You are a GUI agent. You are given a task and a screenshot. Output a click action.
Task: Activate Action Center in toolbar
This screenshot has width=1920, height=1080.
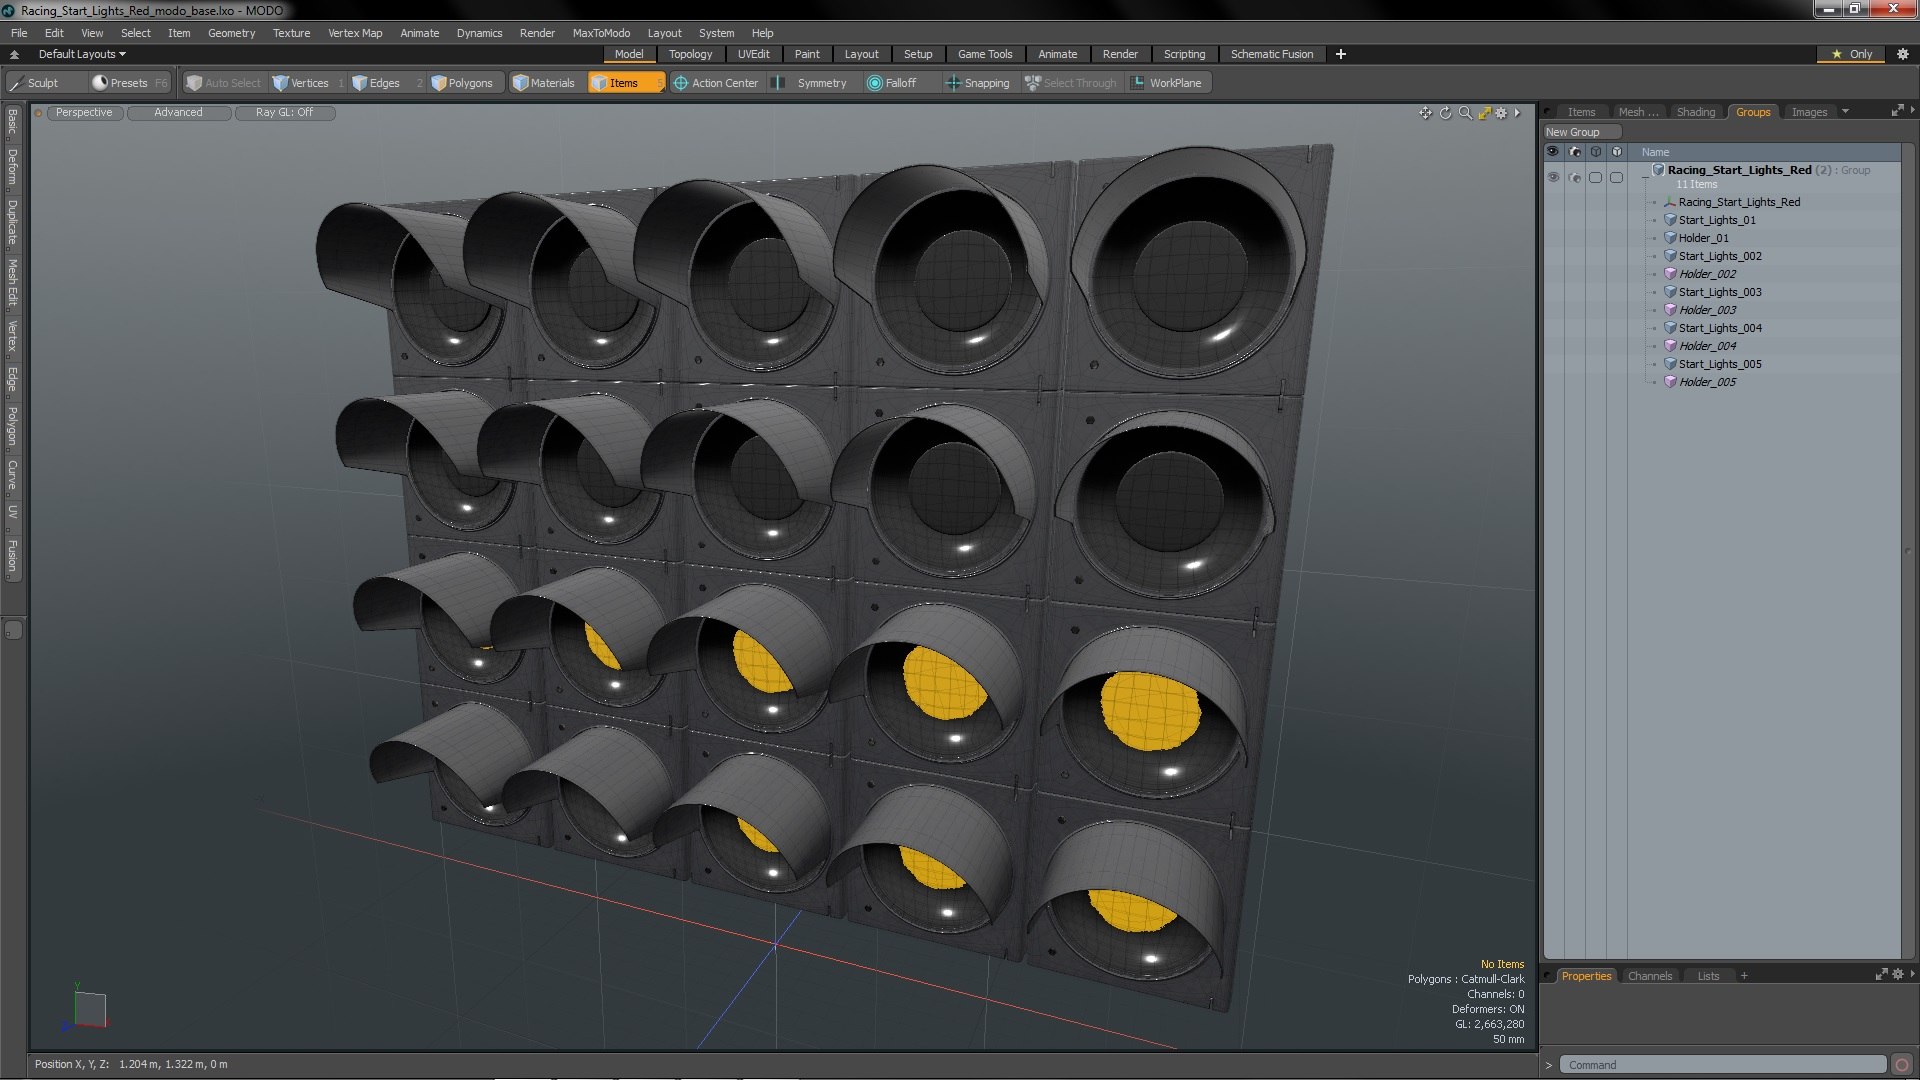point(716,83)
